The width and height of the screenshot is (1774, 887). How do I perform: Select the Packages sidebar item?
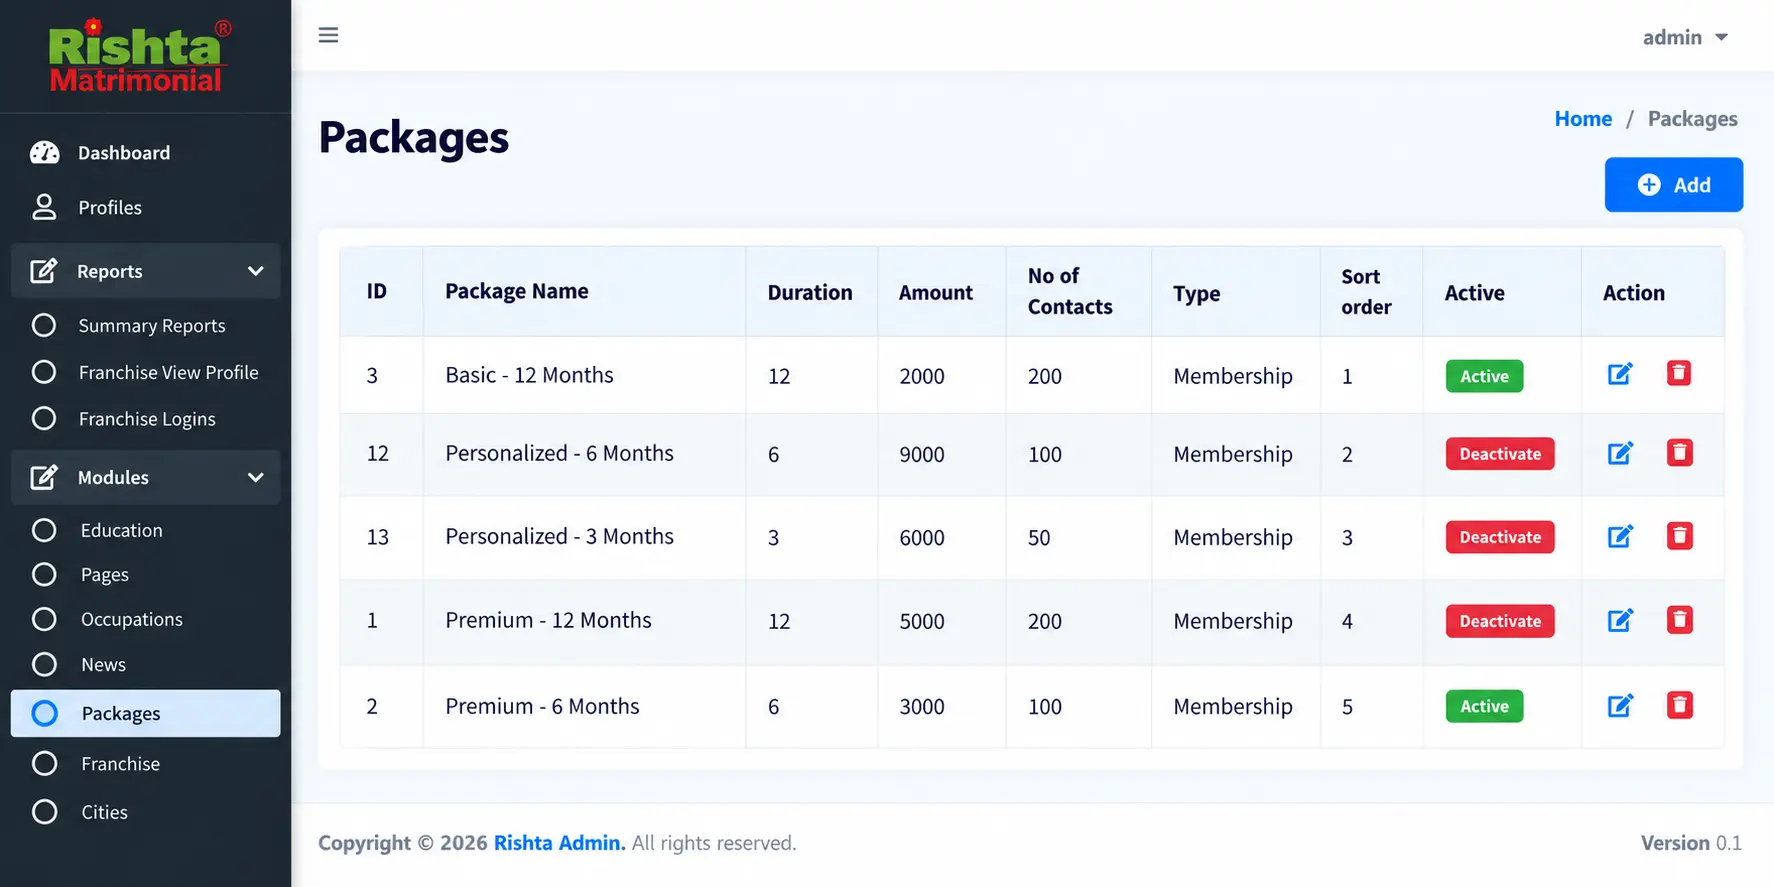(x=145, y=713)
